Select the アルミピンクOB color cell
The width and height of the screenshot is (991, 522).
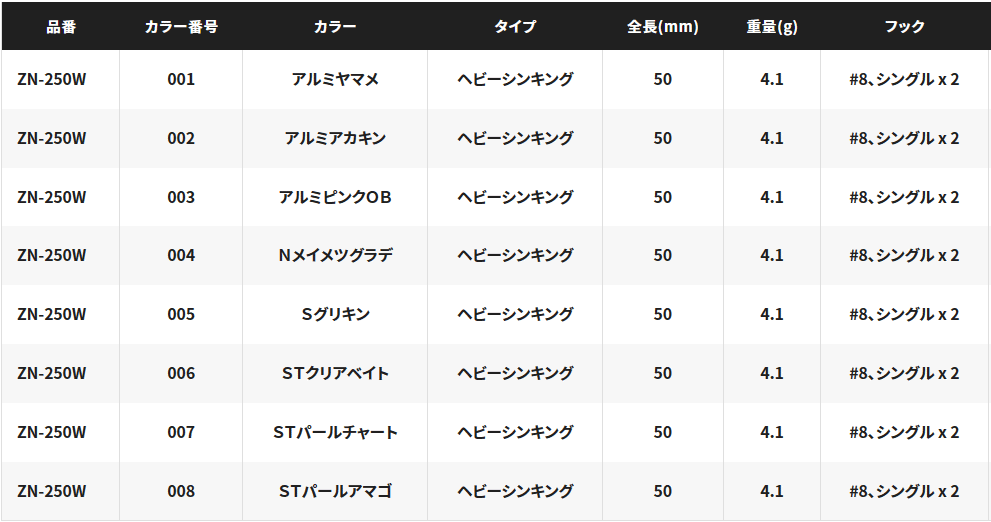(x=335, y=197)
